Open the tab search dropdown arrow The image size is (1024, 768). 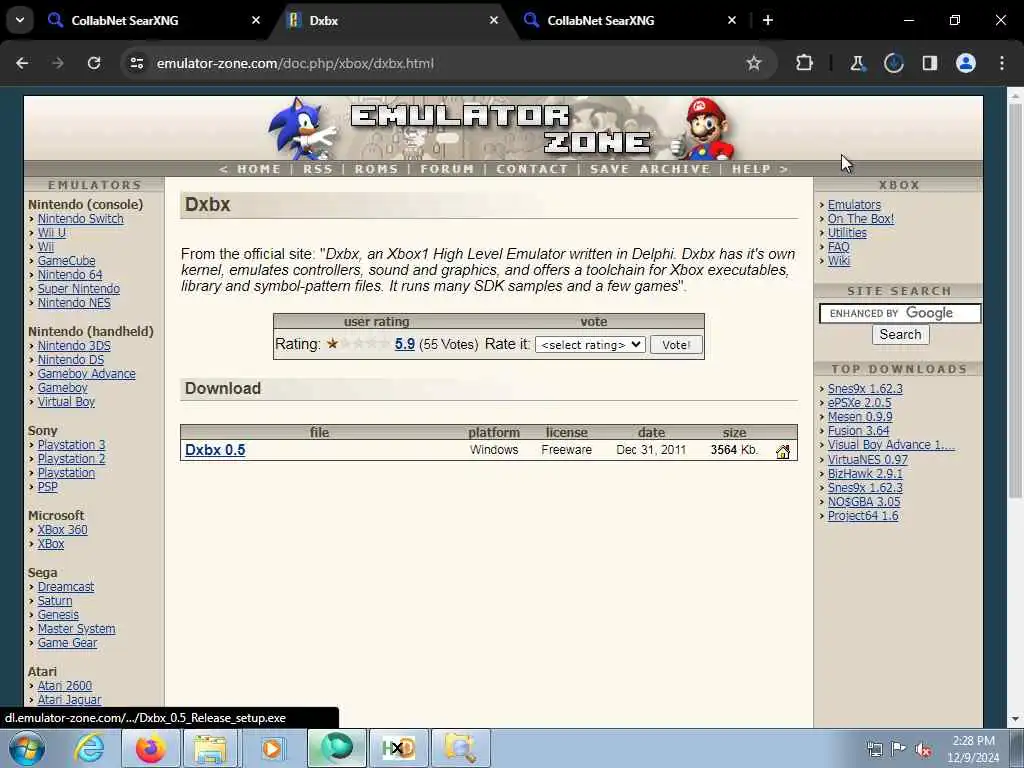[20, 20]
